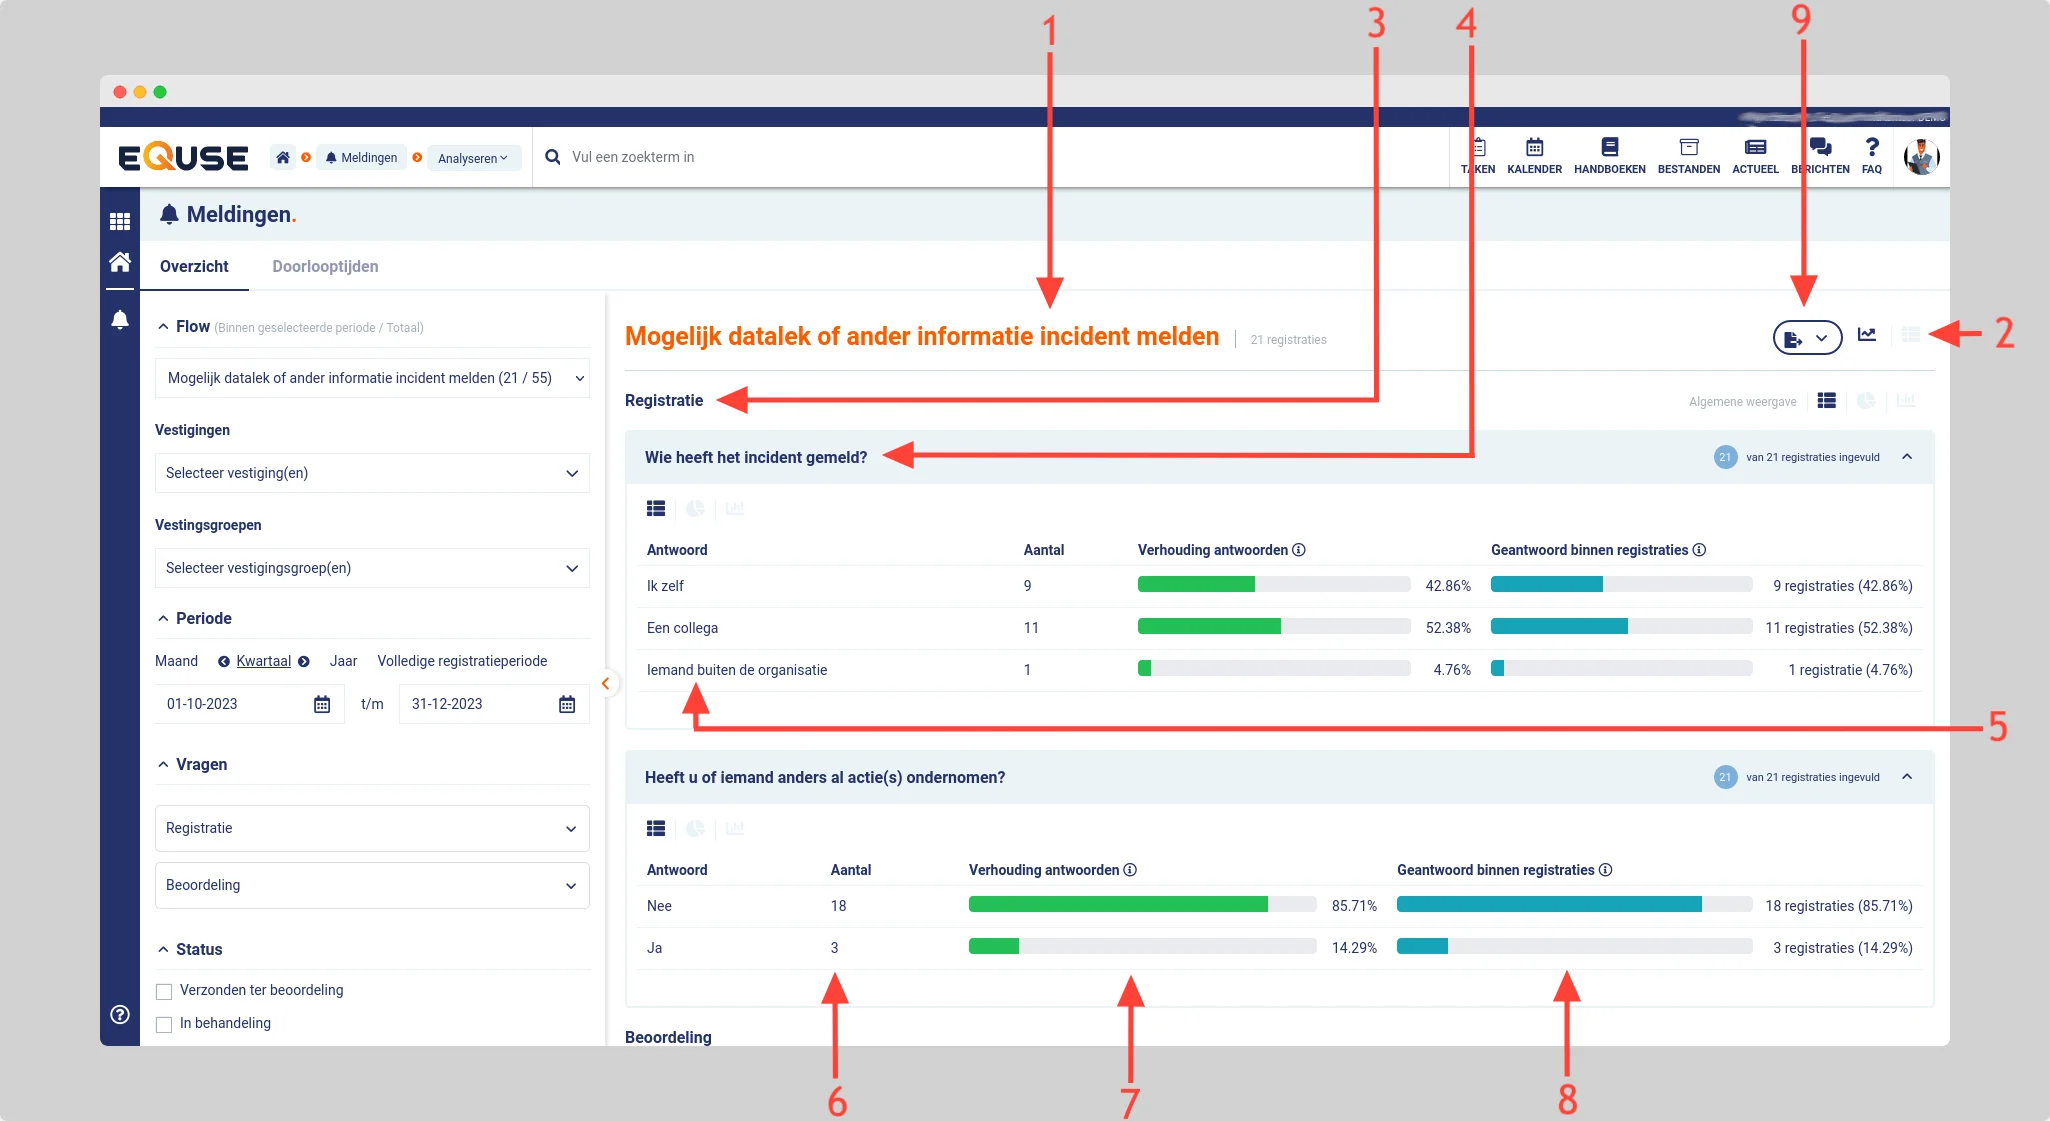
Task: Open the Handboeken book icon
Action: click(1609, 148)
